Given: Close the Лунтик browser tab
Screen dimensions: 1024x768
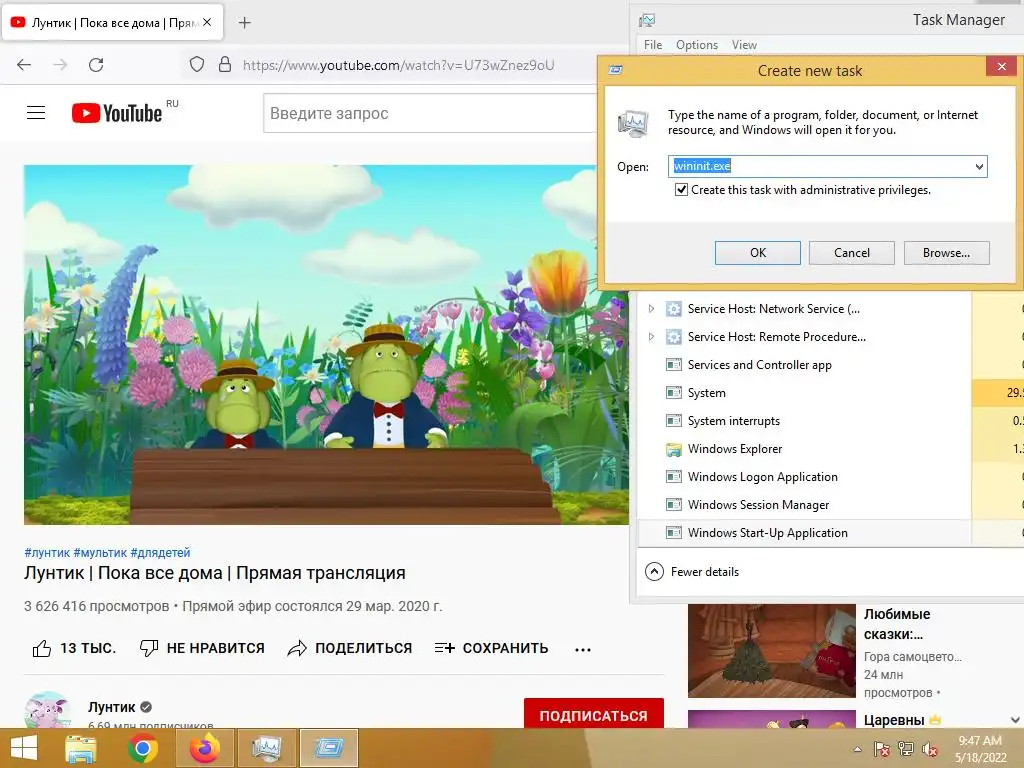Looking at the screenshot, I should tap(207, 22).
